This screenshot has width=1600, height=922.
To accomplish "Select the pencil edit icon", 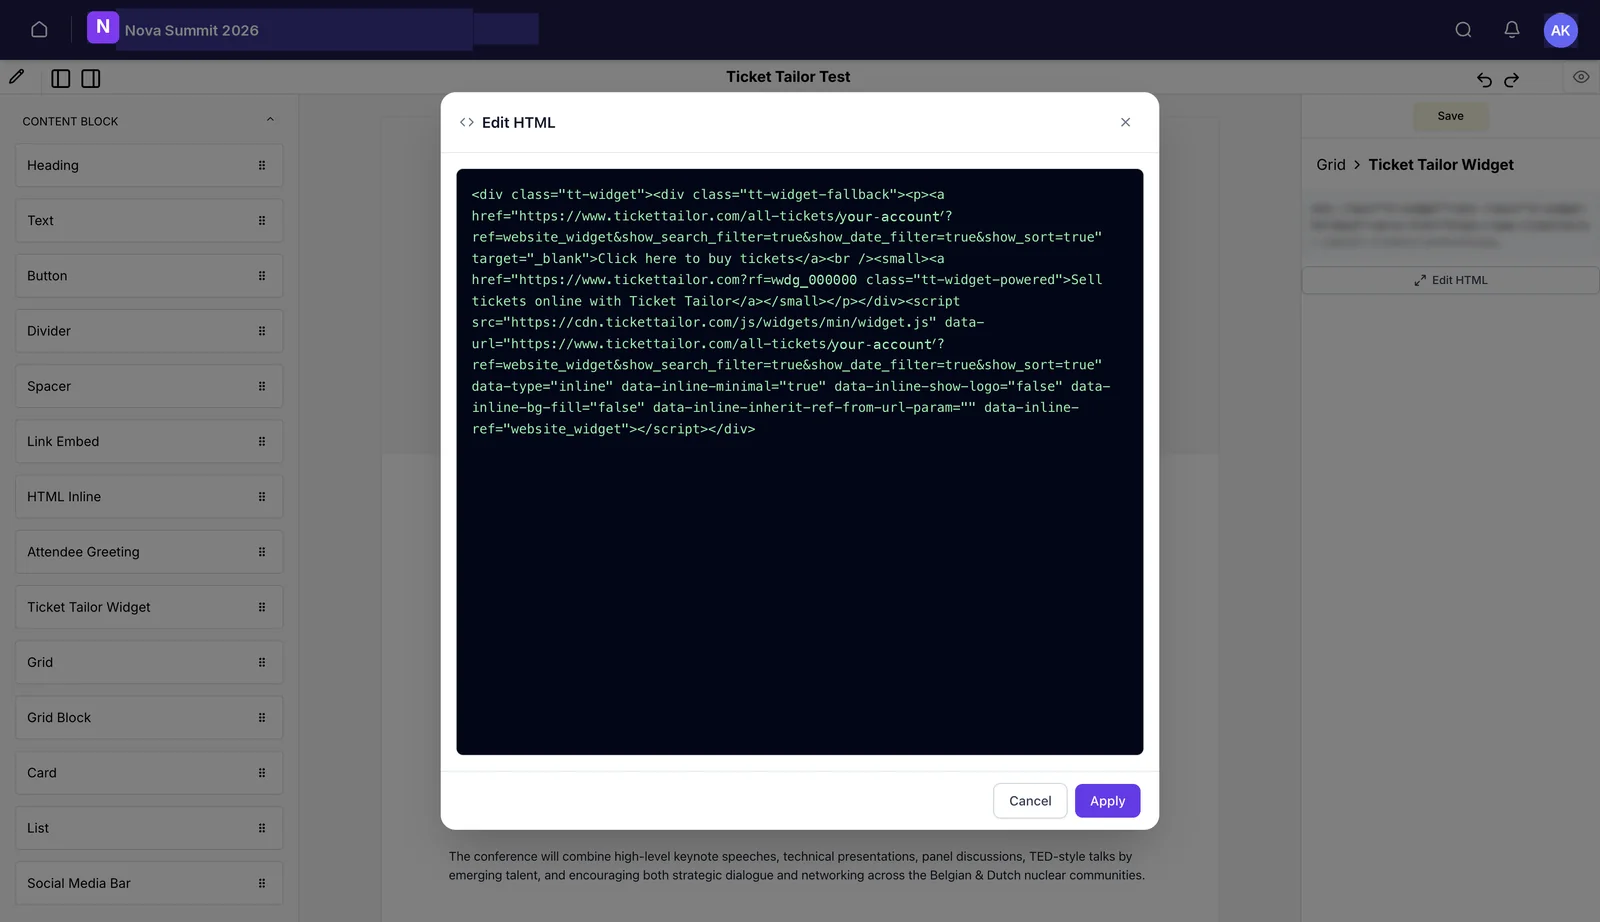I will tap(16, 77).
